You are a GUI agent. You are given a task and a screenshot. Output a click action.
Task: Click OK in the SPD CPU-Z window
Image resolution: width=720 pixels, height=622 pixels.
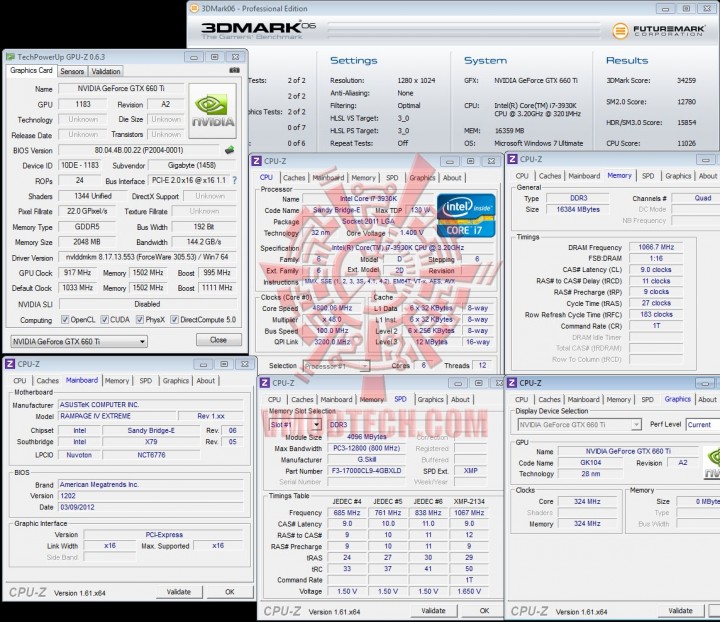[x=484, y=611]
